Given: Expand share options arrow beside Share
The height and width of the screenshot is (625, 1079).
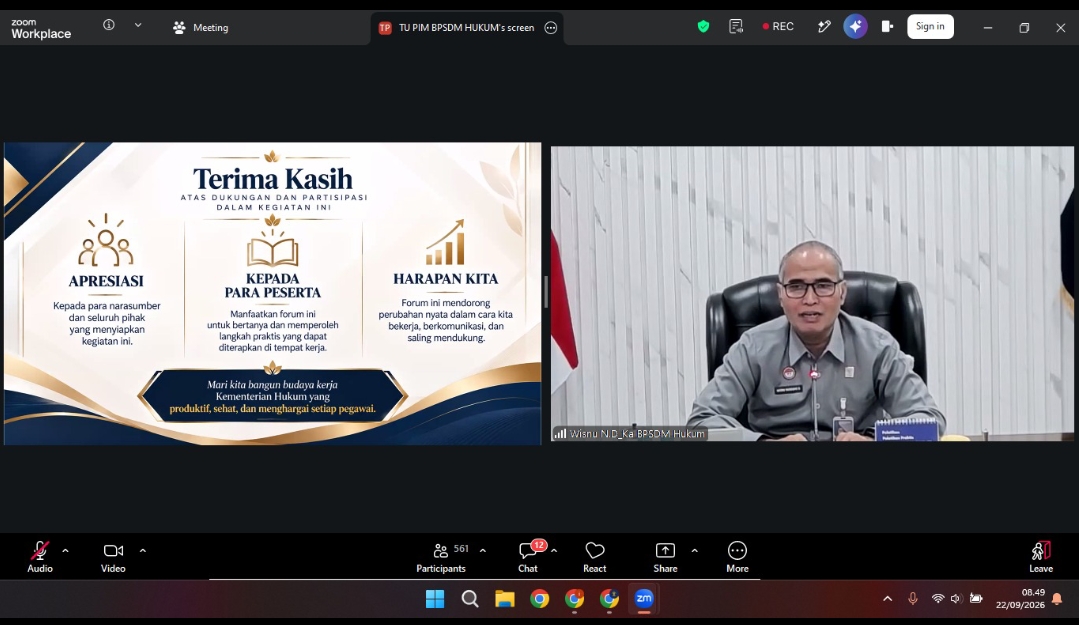Looking at the screenshot, I should point(694,551).
